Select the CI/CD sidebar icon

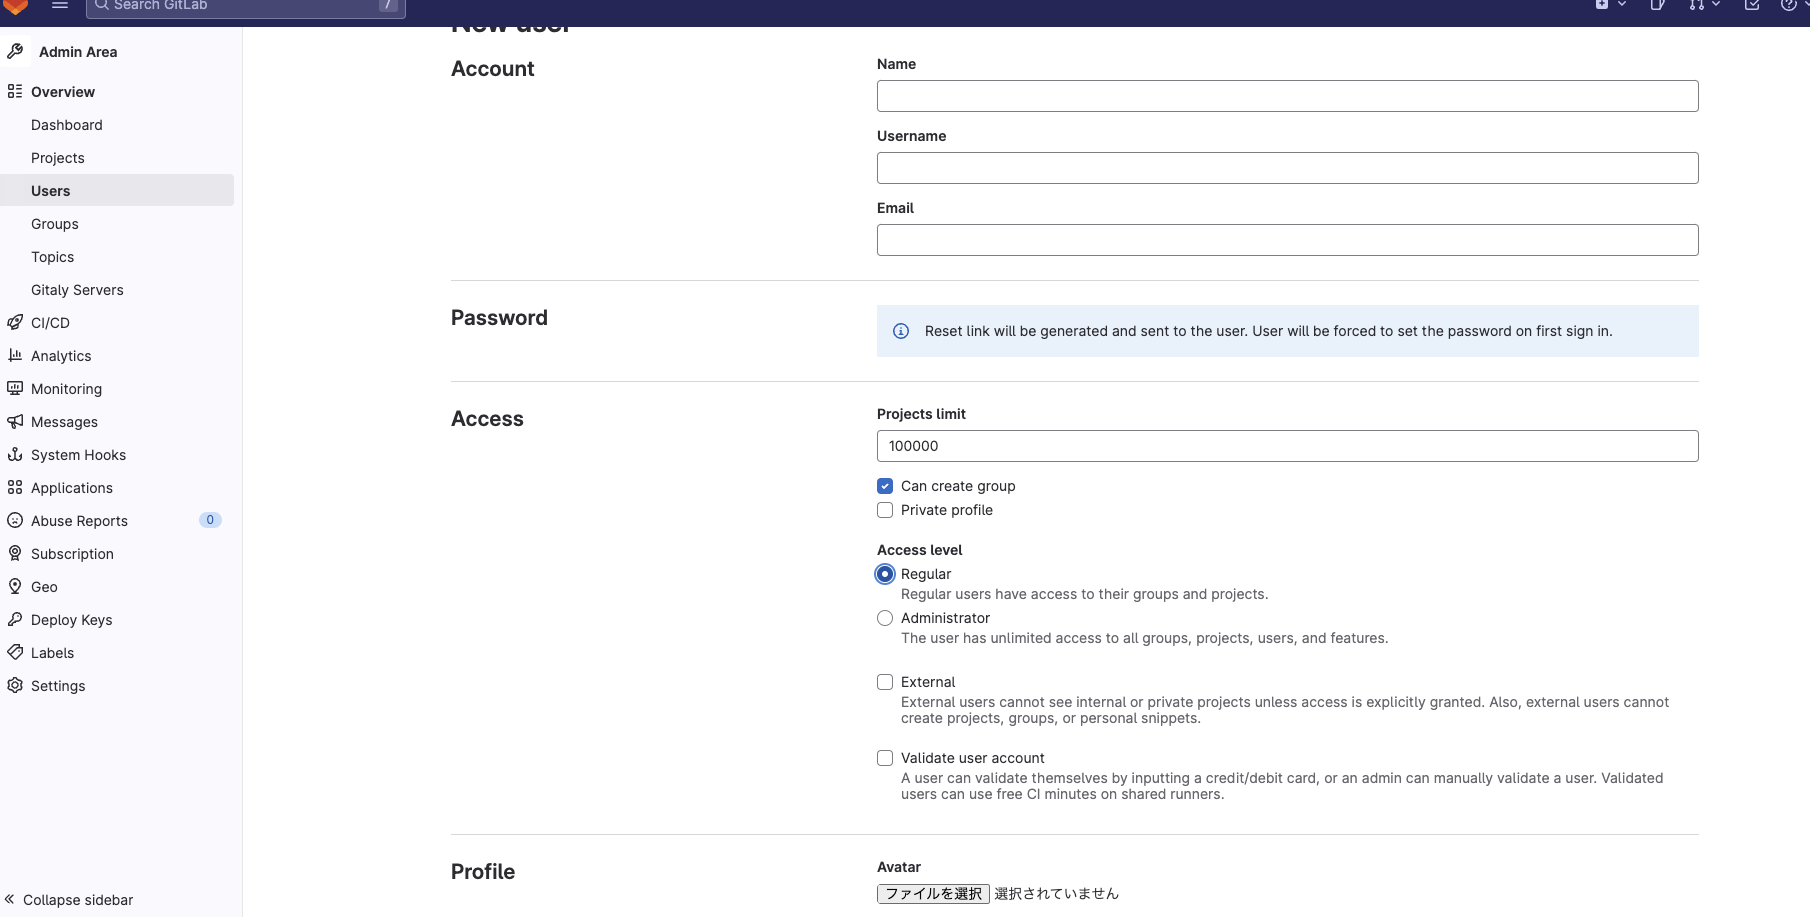(x=15, y=322)
